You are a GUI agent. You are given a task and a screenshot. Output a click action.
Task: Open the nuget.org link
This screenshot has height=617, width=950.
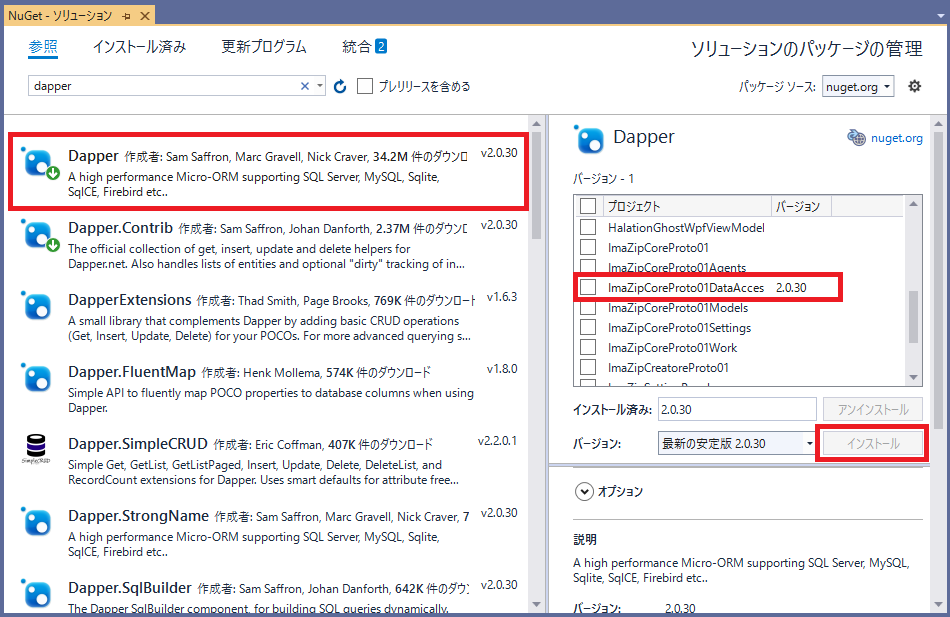click(x=897, y=138)
